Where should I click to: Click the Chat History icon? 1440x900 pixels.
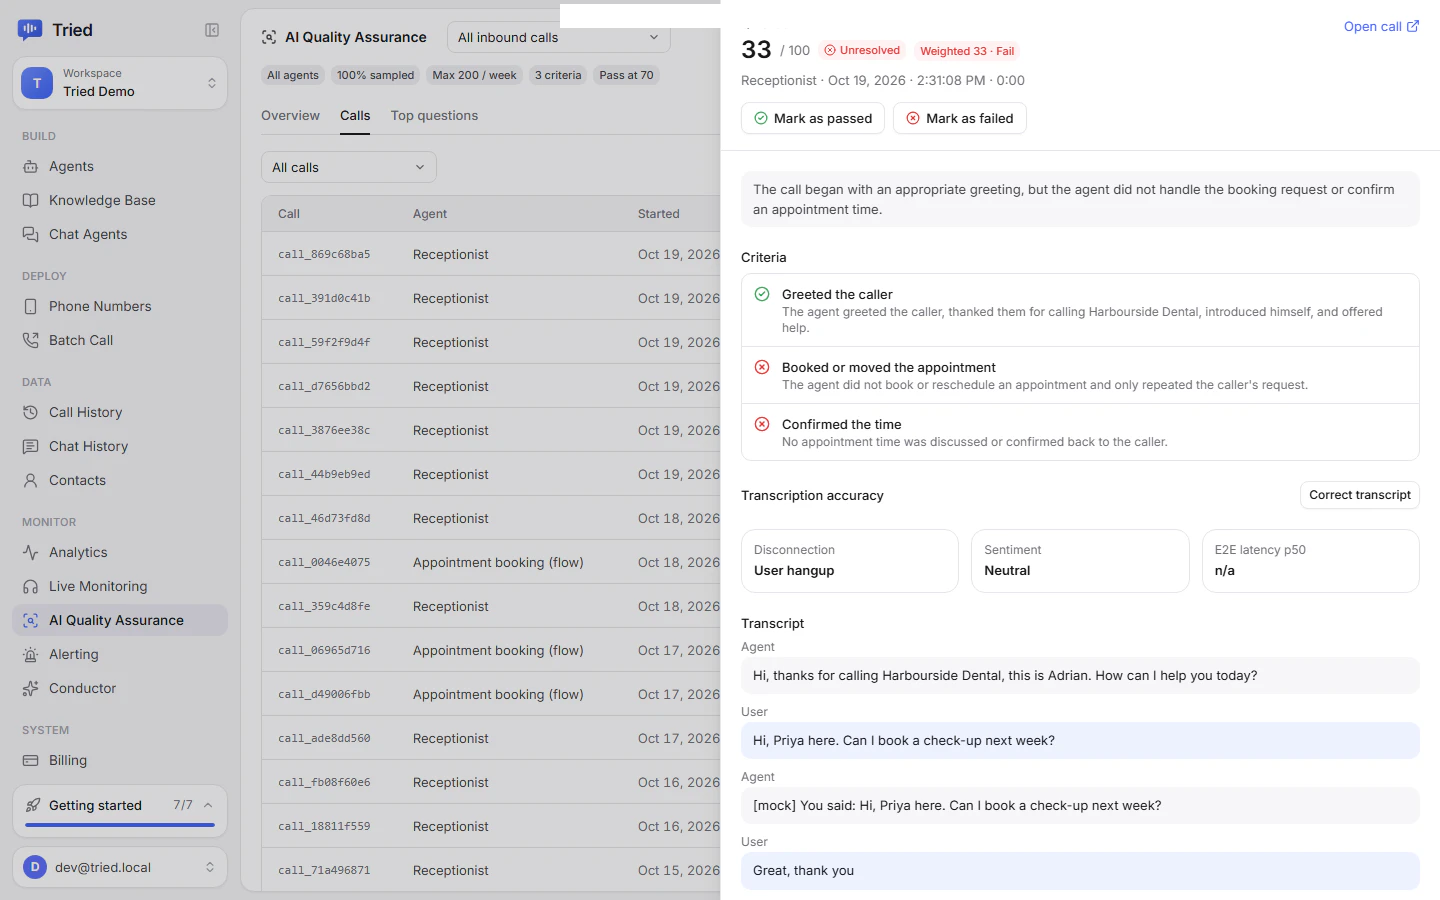(31, 447)
